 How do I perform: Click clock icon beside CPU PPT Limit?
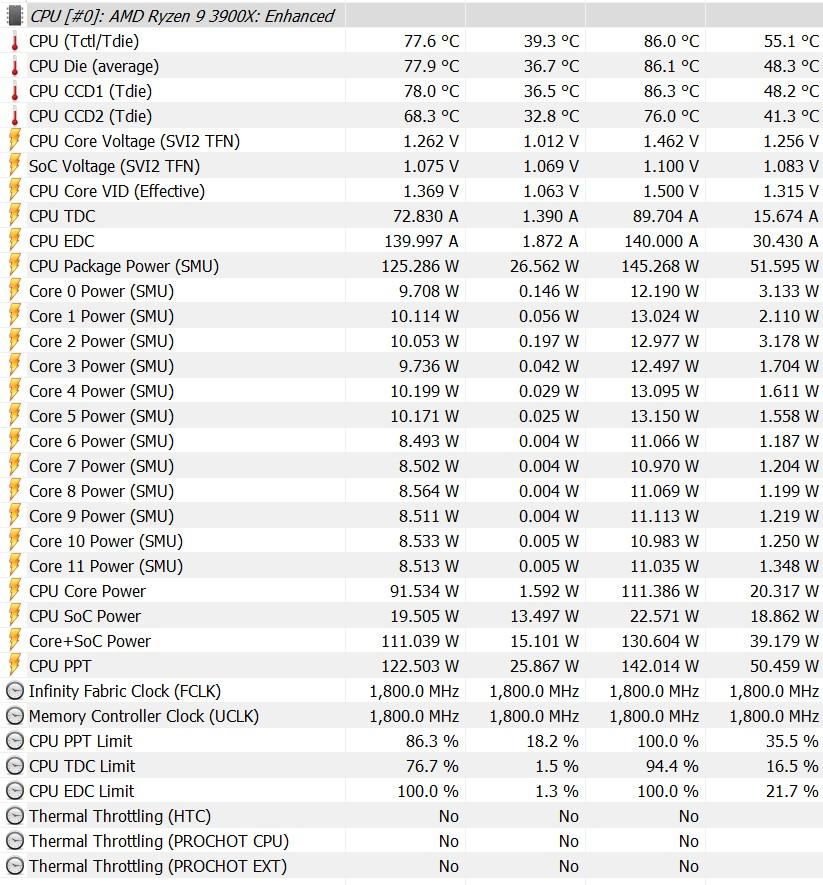point(15,741)
